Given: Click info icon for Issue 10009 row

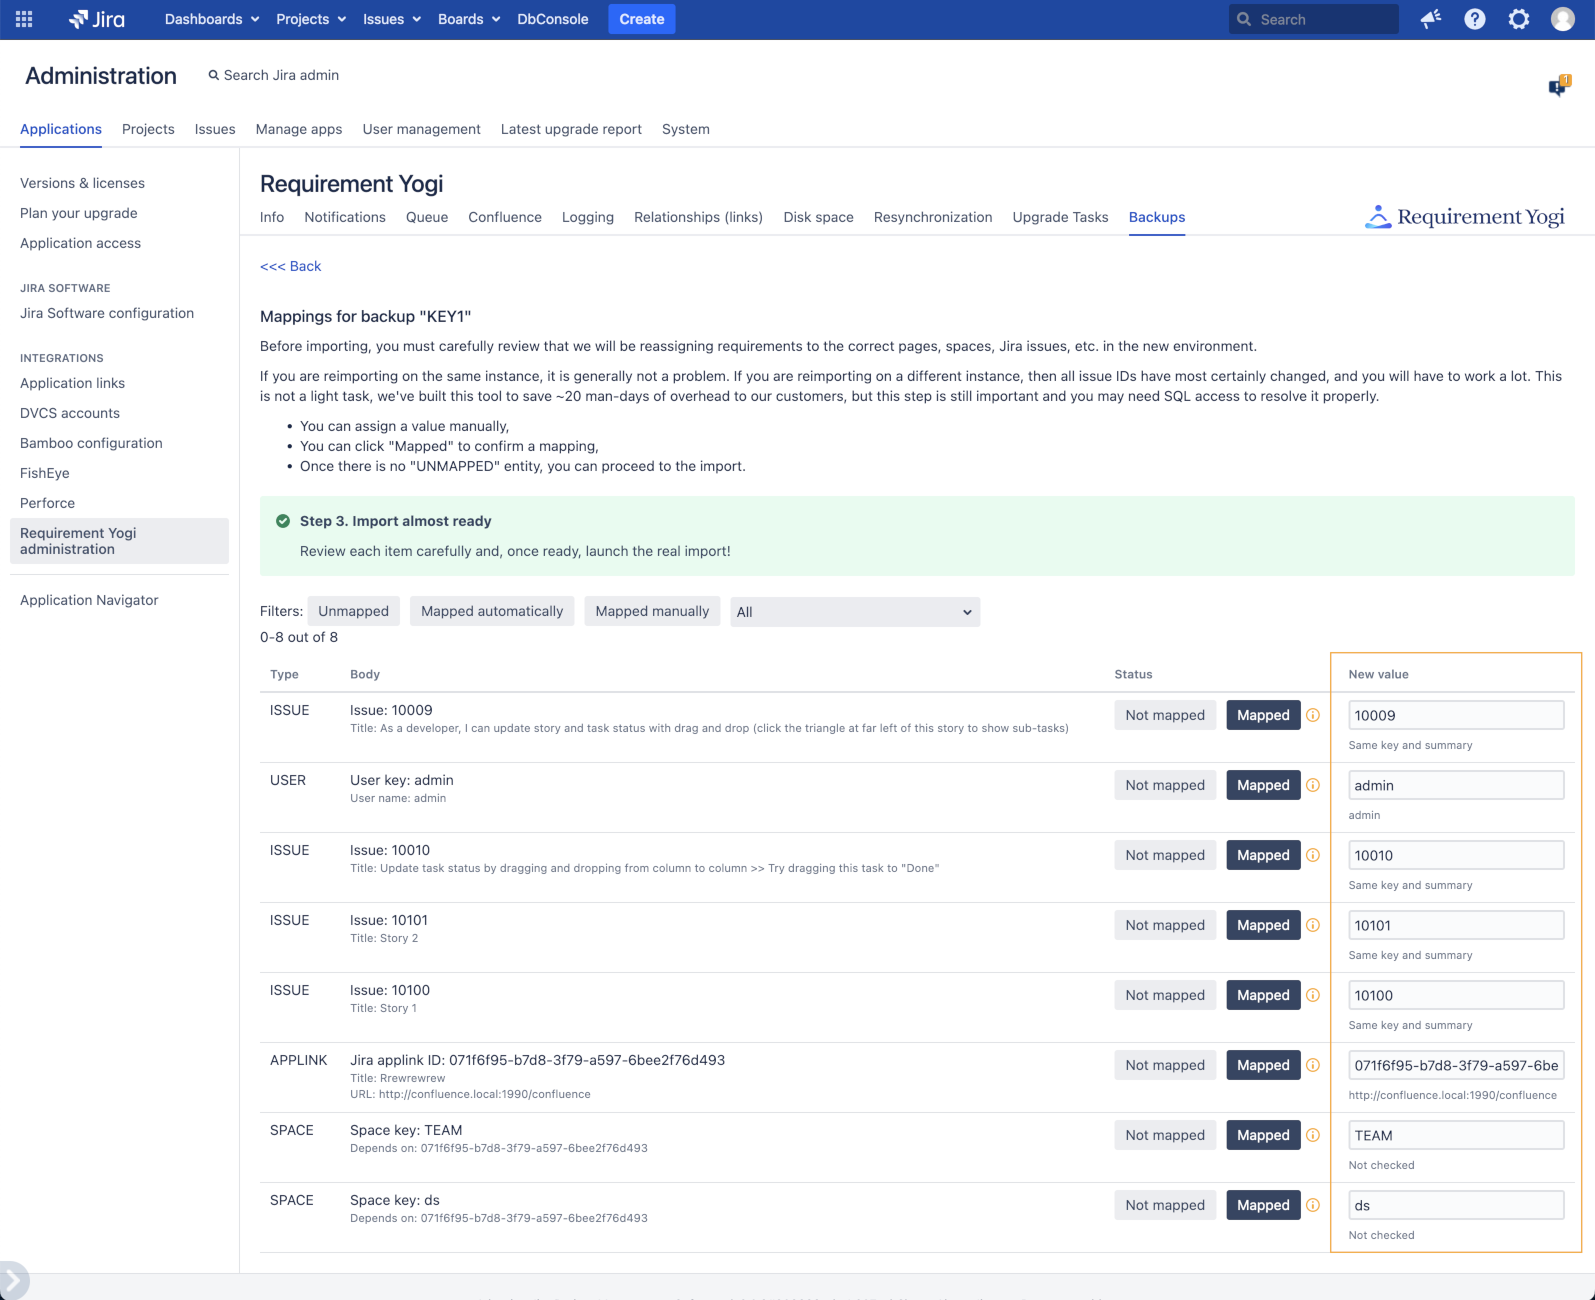Looking at the screenshot, I should [x=1313, y=715].
